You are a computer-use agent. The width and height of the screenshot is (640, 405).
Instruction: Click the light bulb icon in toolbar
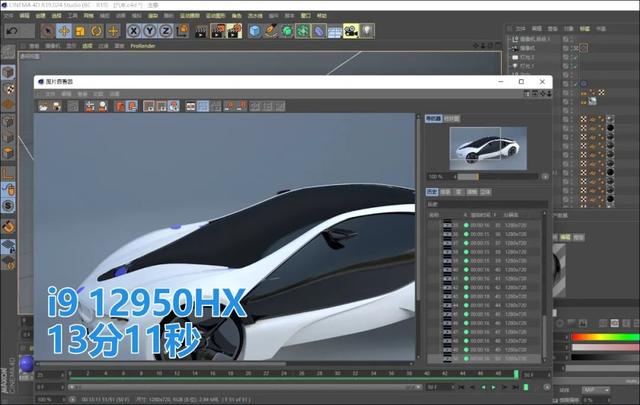point(367,31)
